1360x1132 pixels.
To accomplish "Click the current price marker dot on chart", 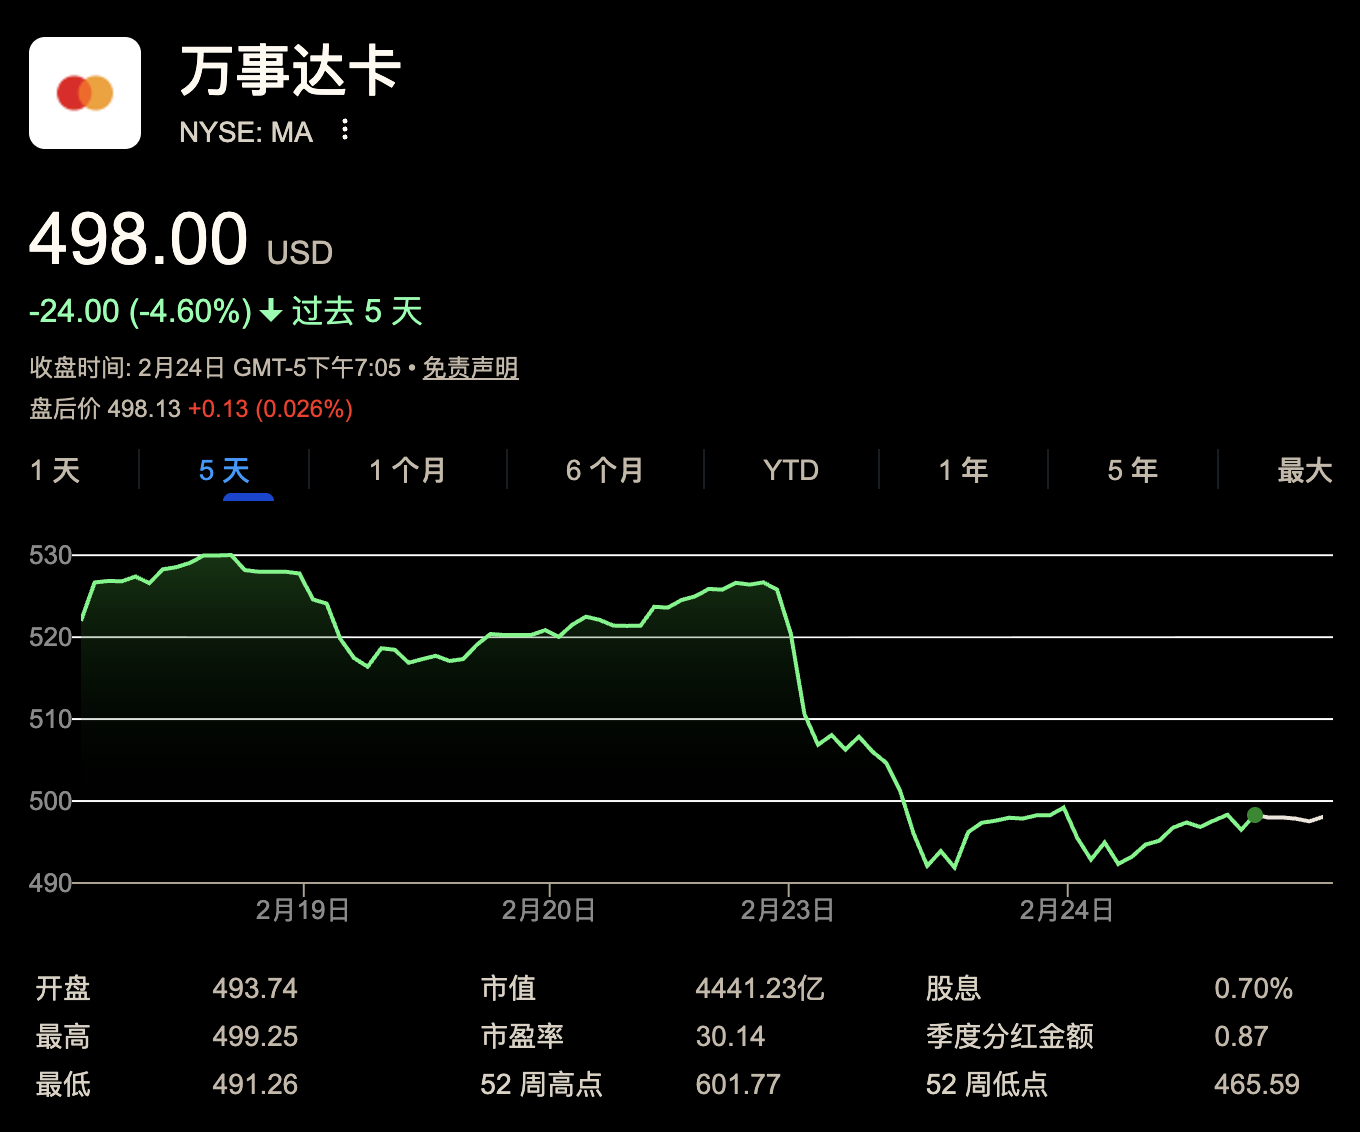I will [x=1254, y=815].
